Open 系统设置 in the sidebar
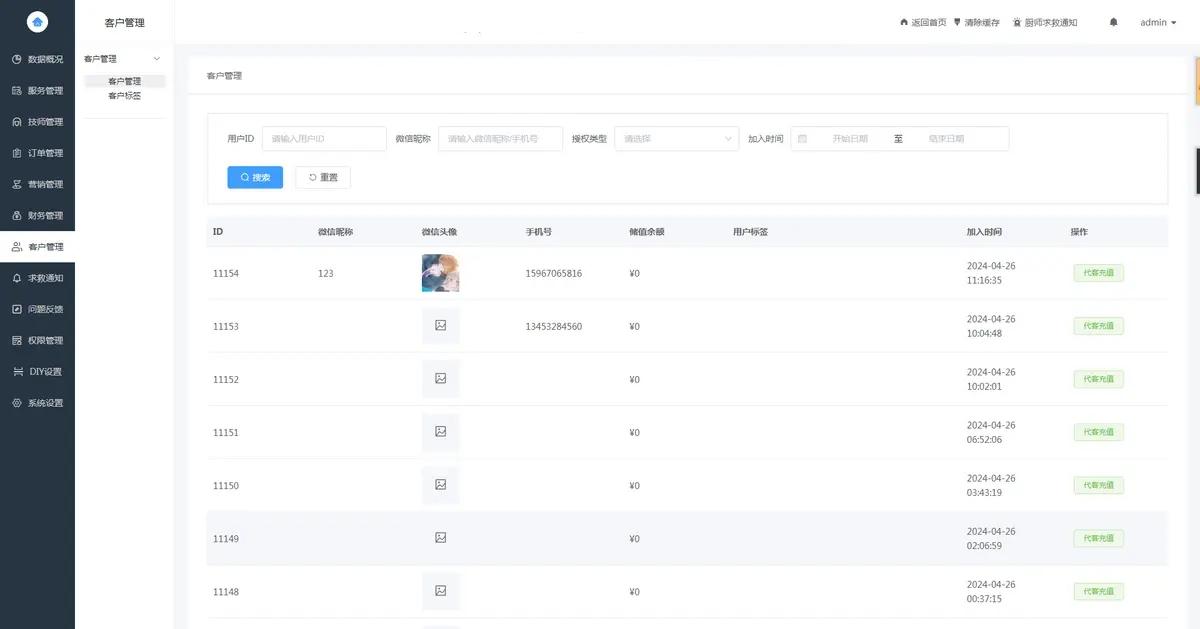This screenshot has height=629, width=1200. pyautogui.click(x=37, y=403)
